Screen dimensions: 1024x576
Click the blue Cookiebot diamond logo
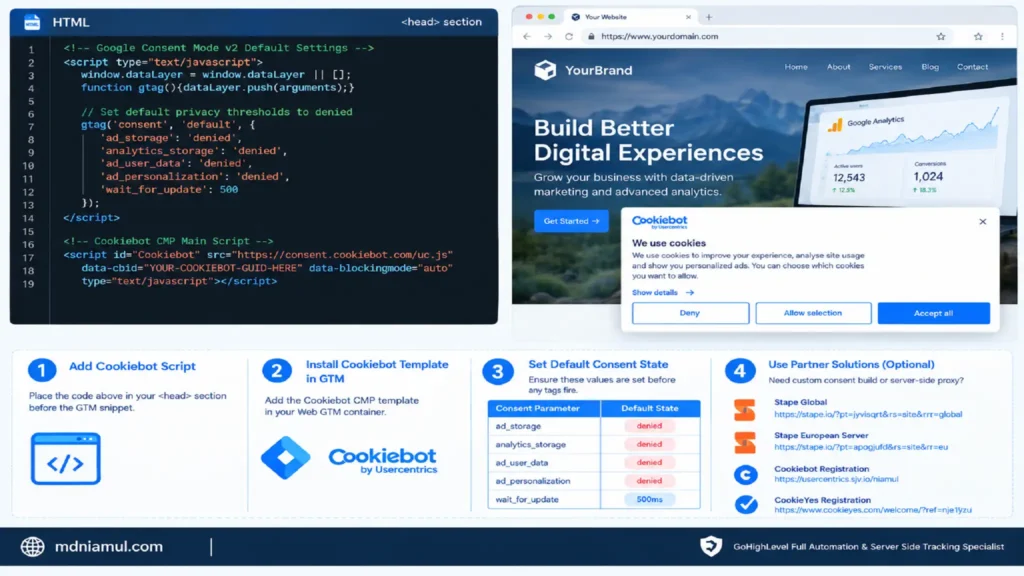coord(285,458)
